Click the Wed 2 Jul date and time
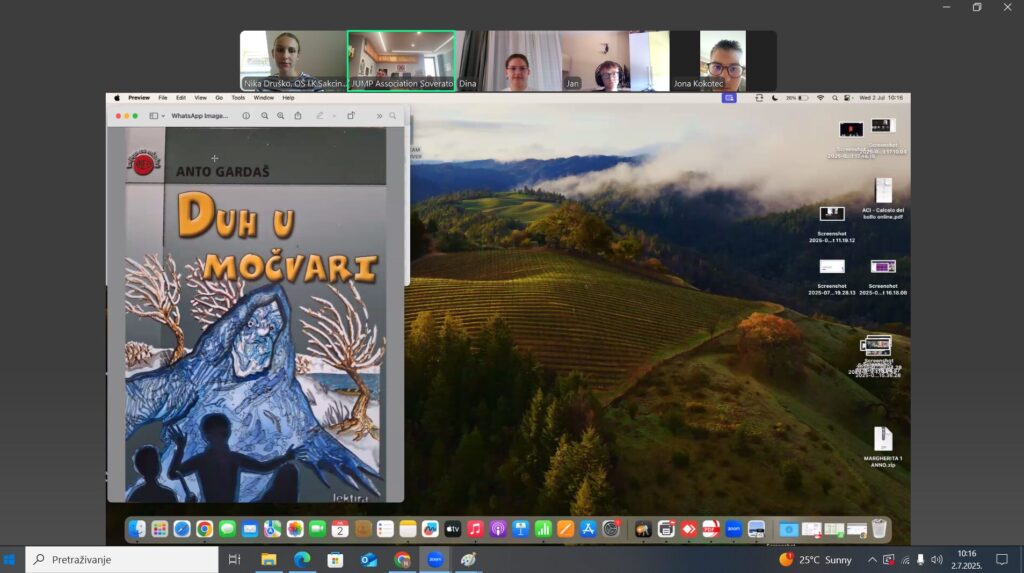This screenshot has width=1024, height=573. (x=881, y=98)
